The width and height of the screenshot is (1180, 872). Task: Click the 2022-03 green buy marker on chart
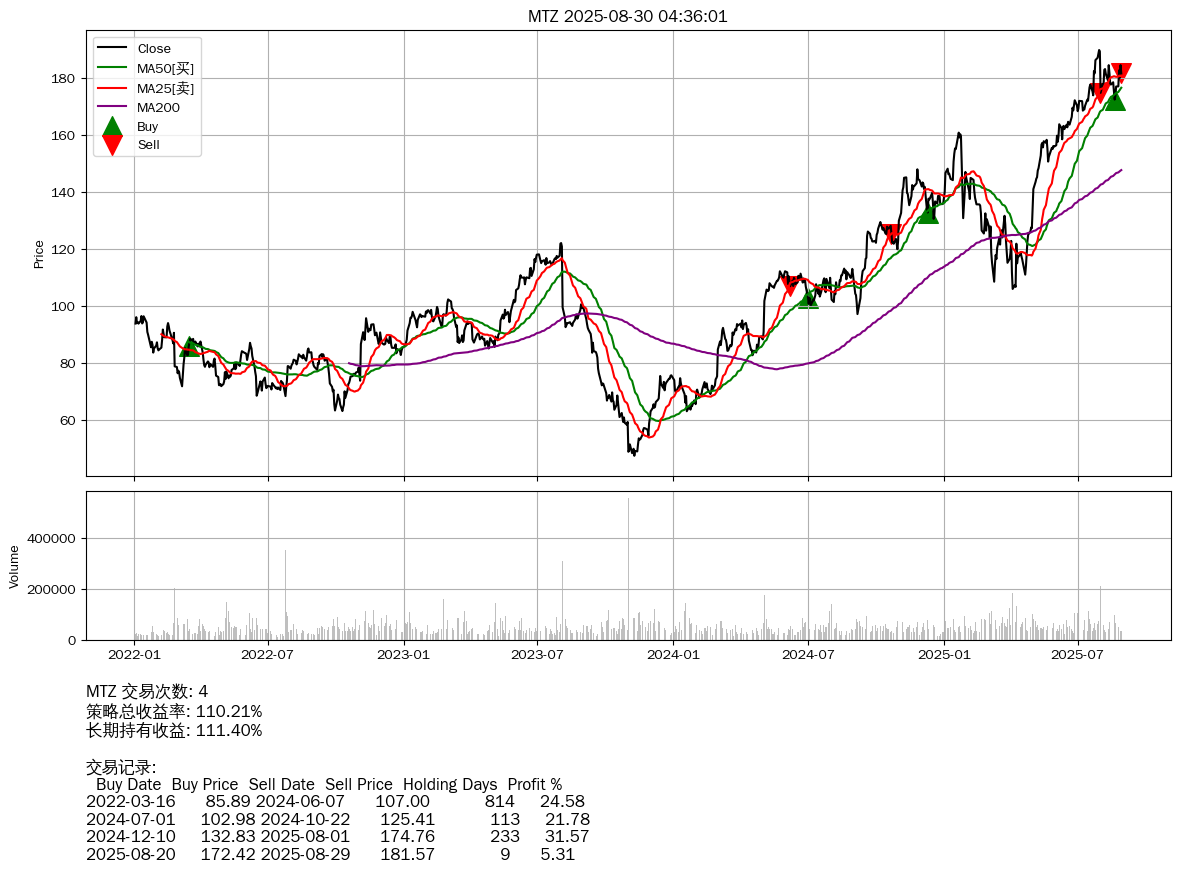click(x=190, y=346)
